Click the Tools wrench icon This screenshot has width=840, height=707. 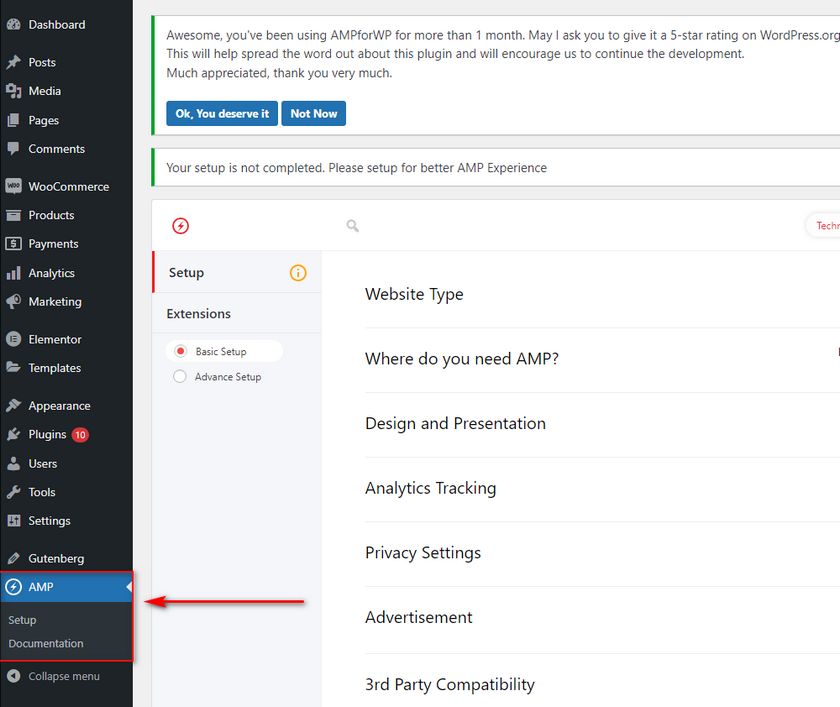click(13, 492)
